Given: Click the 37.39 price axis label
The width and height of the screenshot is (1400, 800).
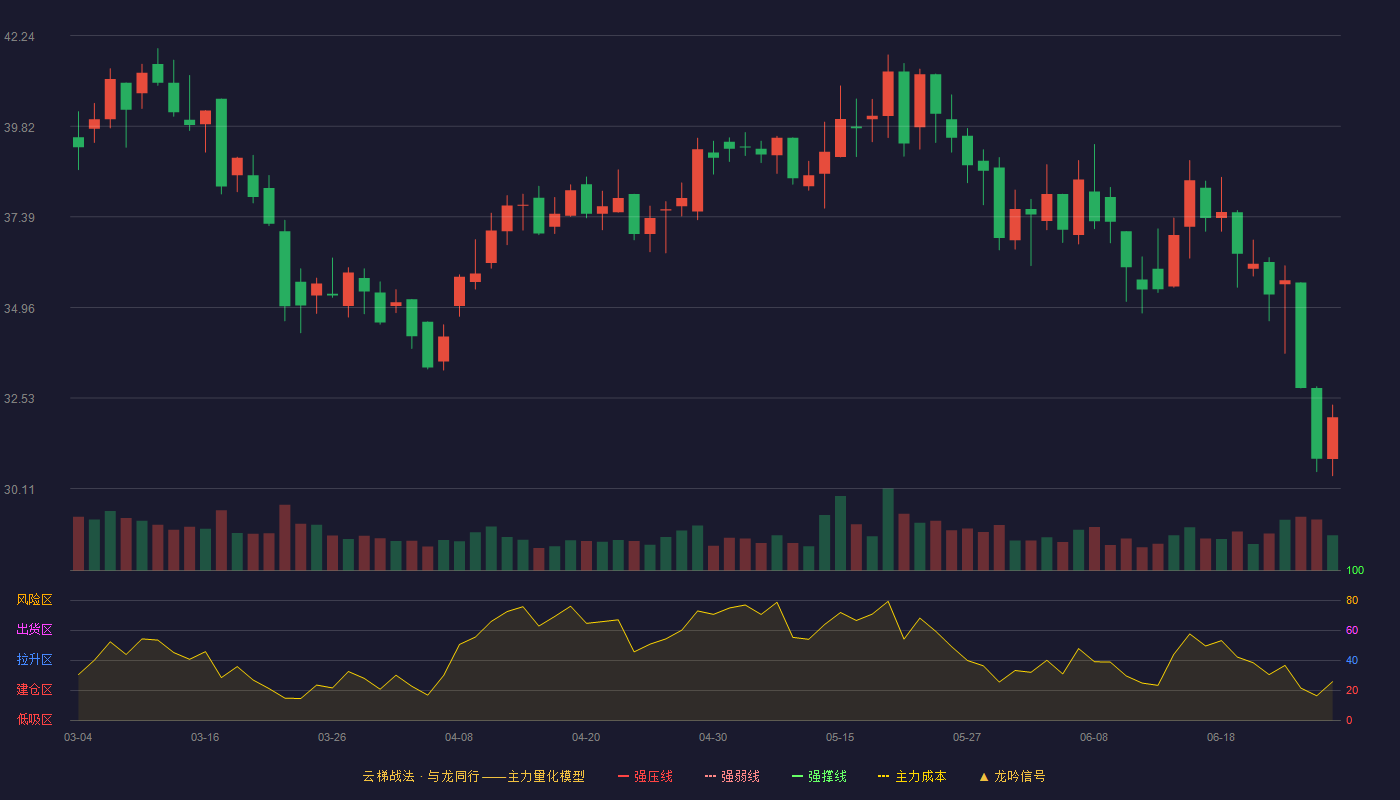Looking at the screenshot, I should pyautogui.click(x=19, y=218).
